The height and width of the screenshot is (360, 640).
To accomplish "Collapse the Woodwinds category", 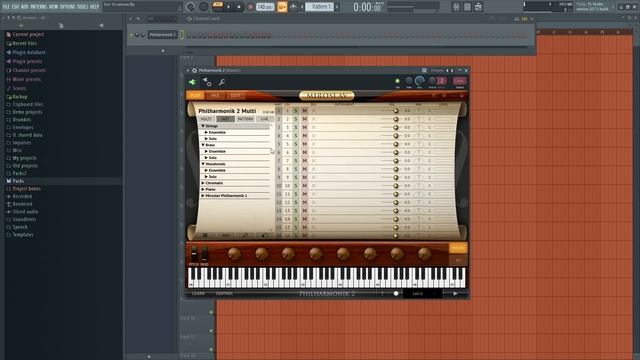I will pyautogui.click(x=203, y=164).
